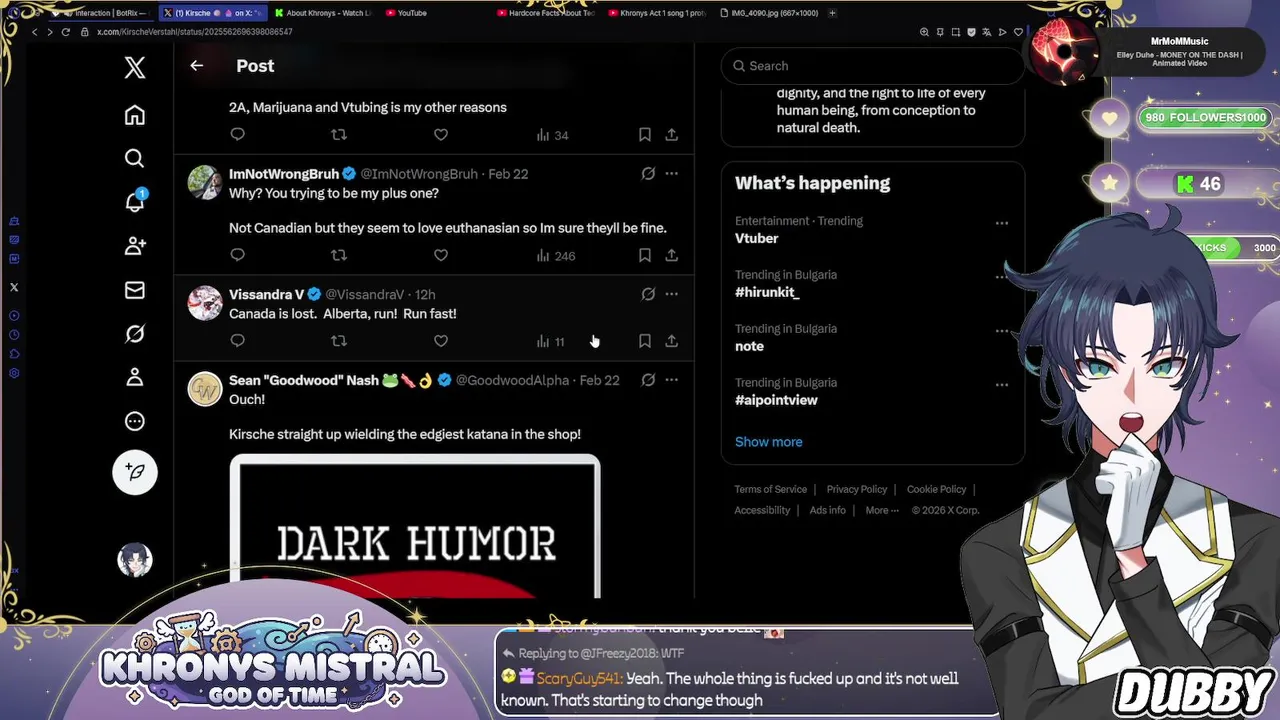Viewport: 1280px width, 720px height.
Task: Open trending hashtag #hirunkit_
Action: pos(767,292)
